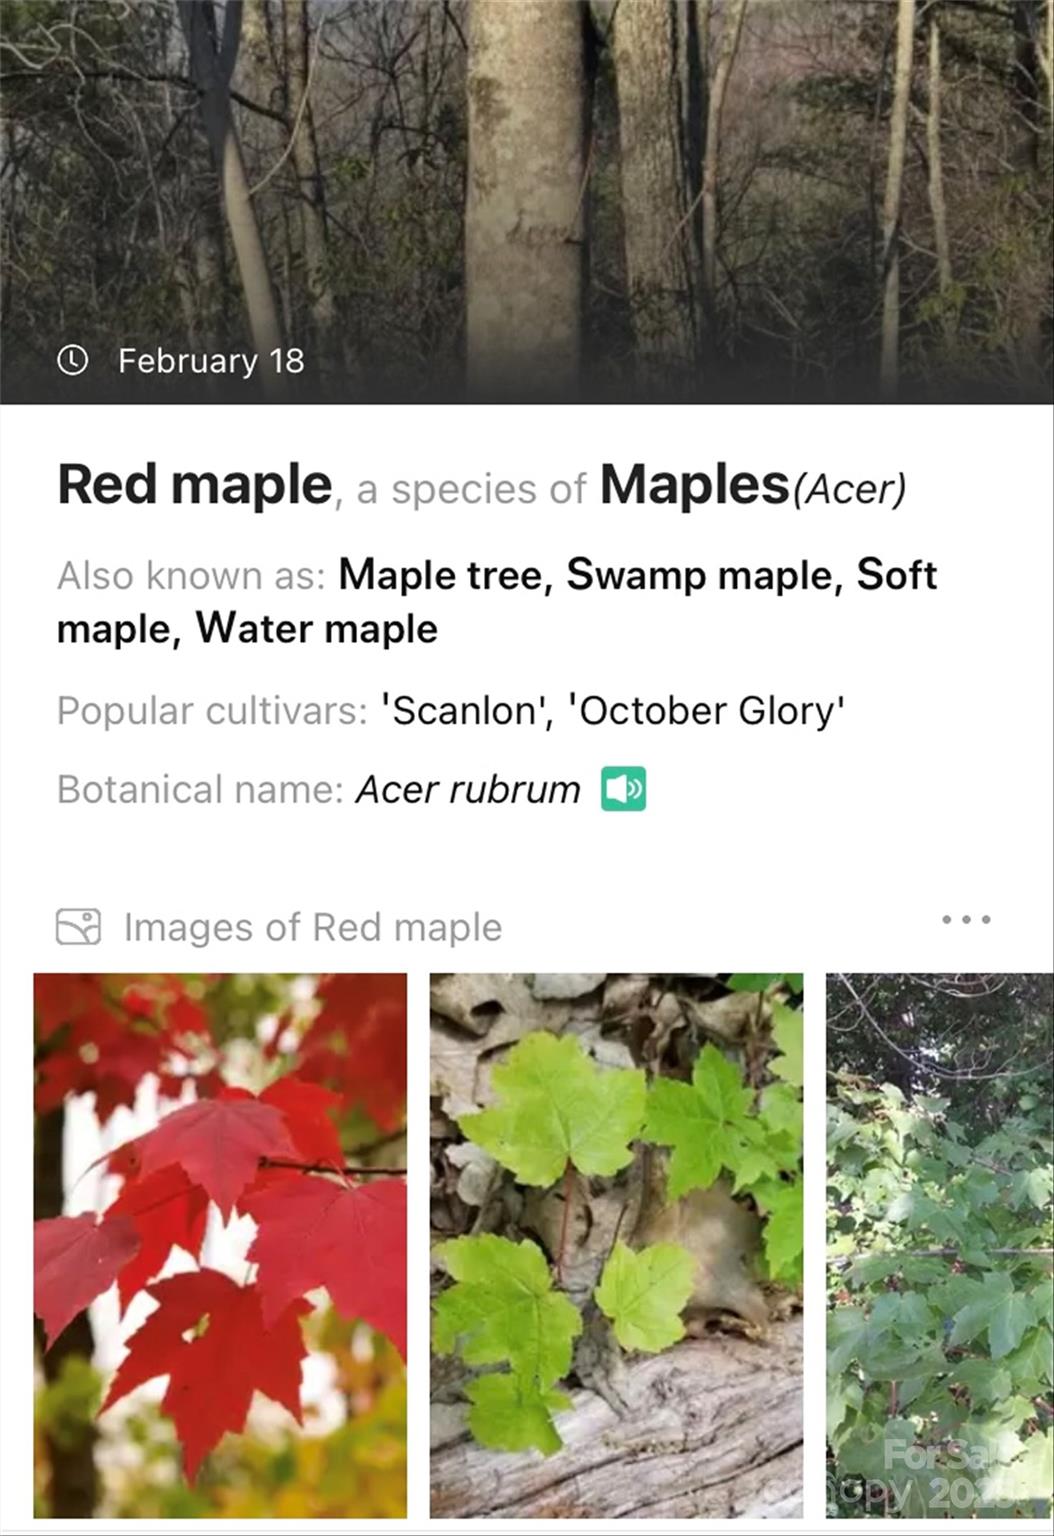
Task: Open the three-dot more options menu
Action: [x=966, y=919]
